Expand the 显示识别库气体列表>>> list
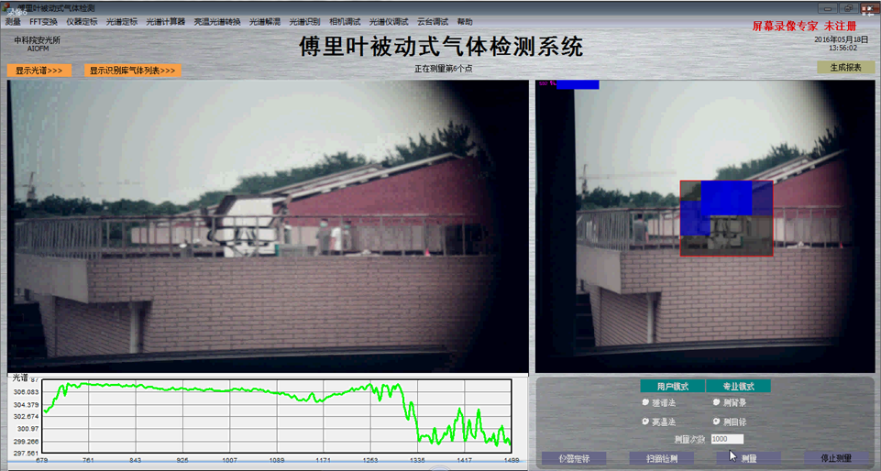 click(x=132, y=71)
